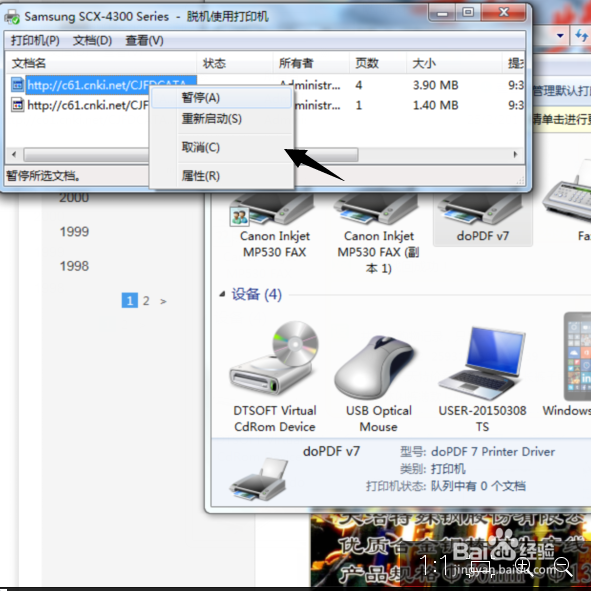Choose 暂停(A) in the context menu
591x591 pixels.
coord(222,98)
